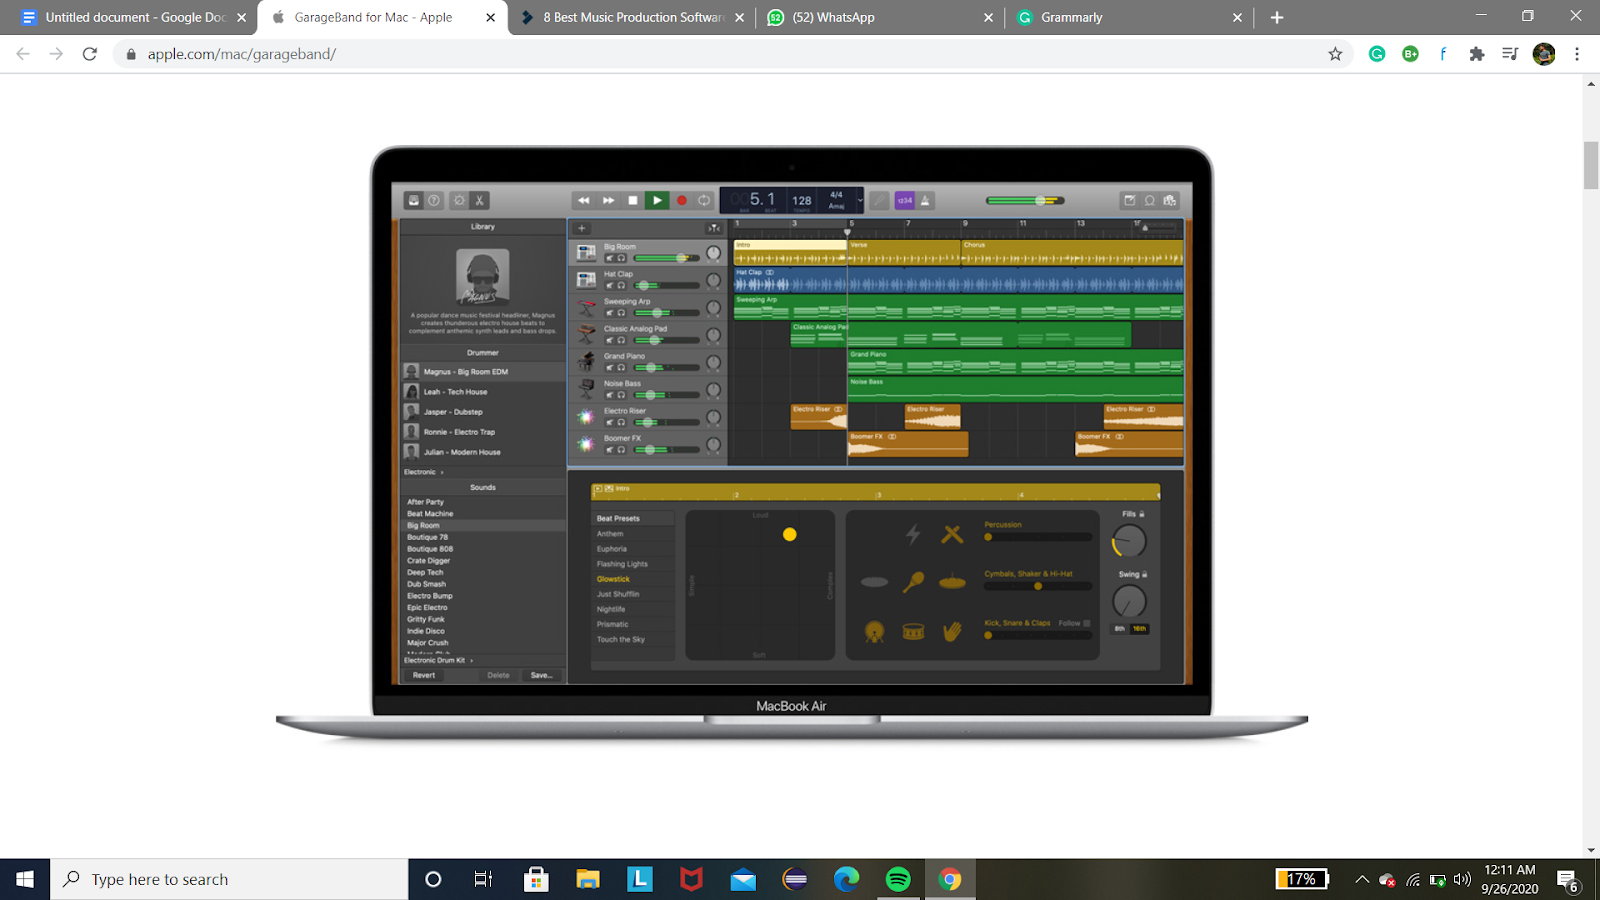Toggle the Cycle loop button

(x=704, y=200)
